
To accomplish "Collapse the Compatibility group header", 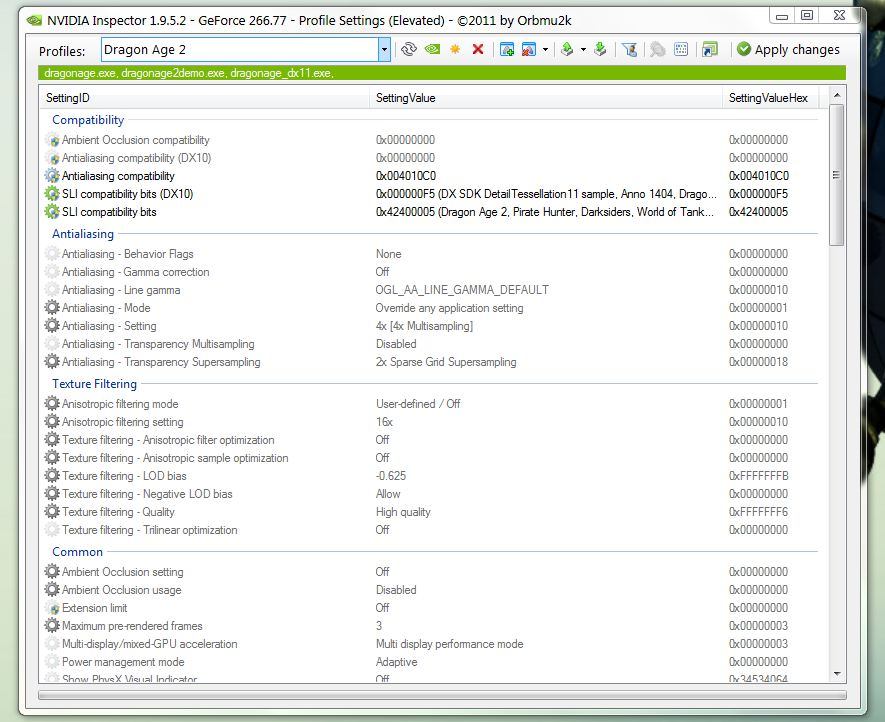I will (88, 120).
